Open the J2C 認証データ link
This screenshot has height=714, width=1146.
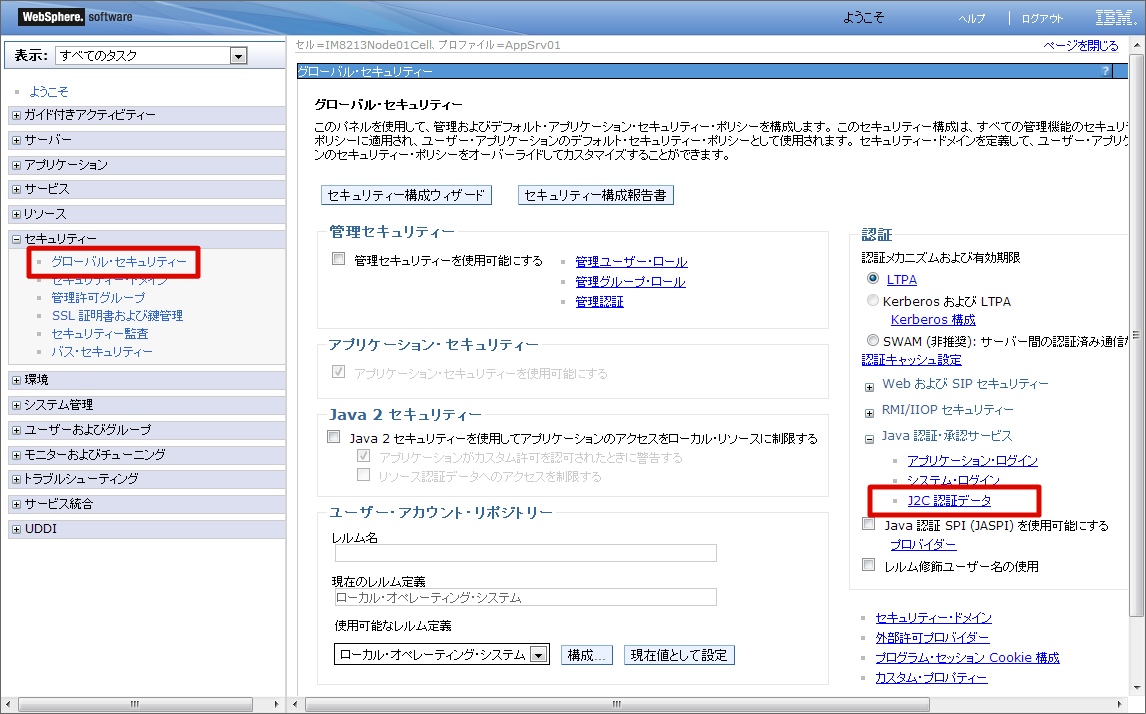(x=949, y=500)
